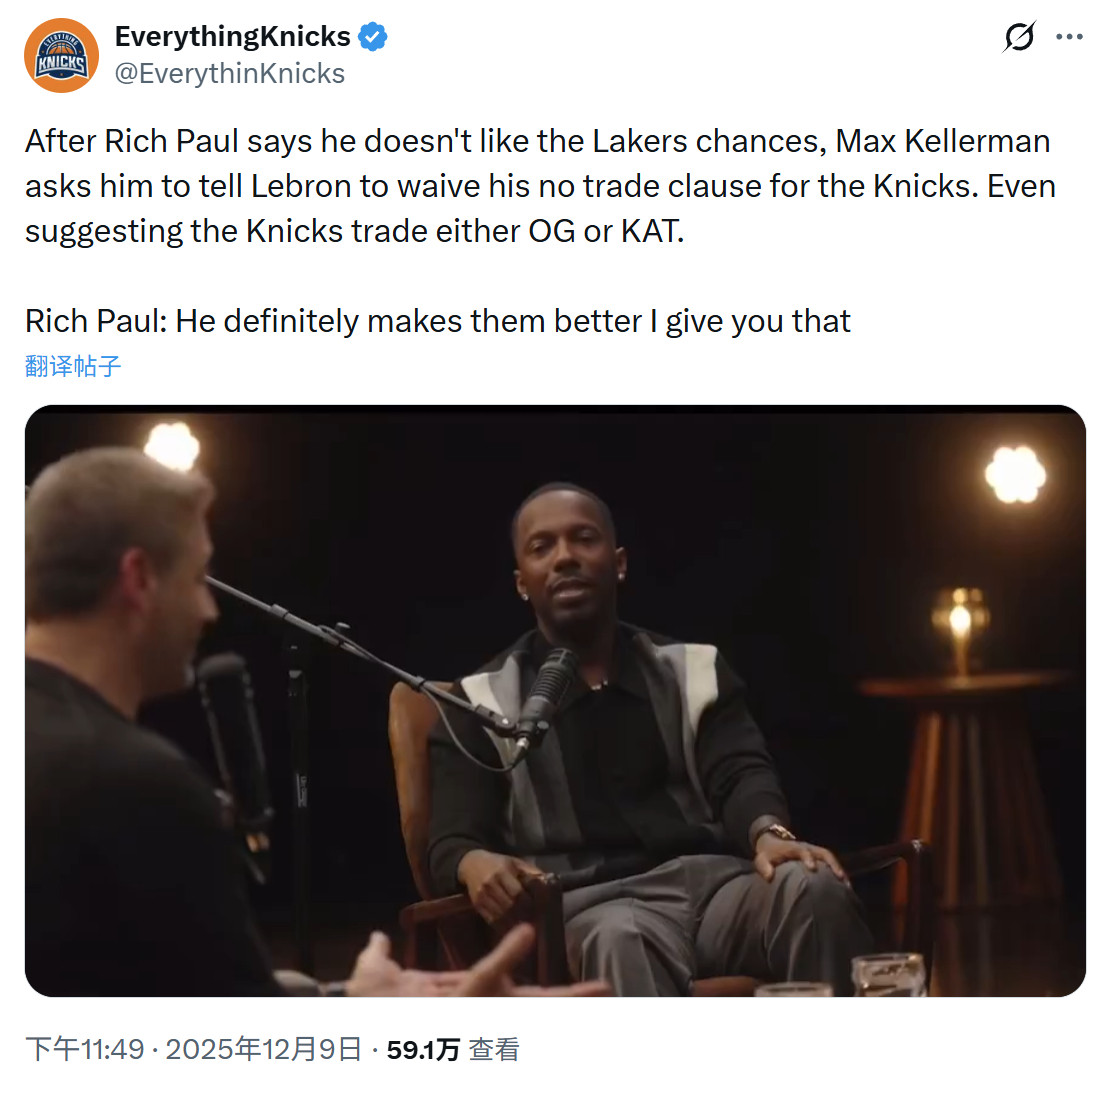
Task: Open the @EverythinKnicks handle link
Action: (230, 74)
